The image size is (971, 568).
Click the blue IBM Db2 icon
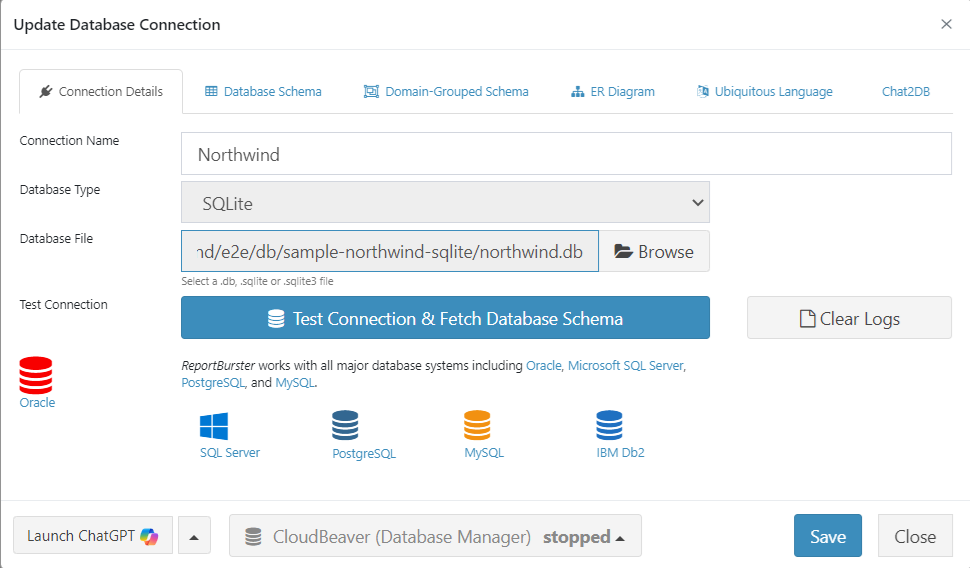609,426
